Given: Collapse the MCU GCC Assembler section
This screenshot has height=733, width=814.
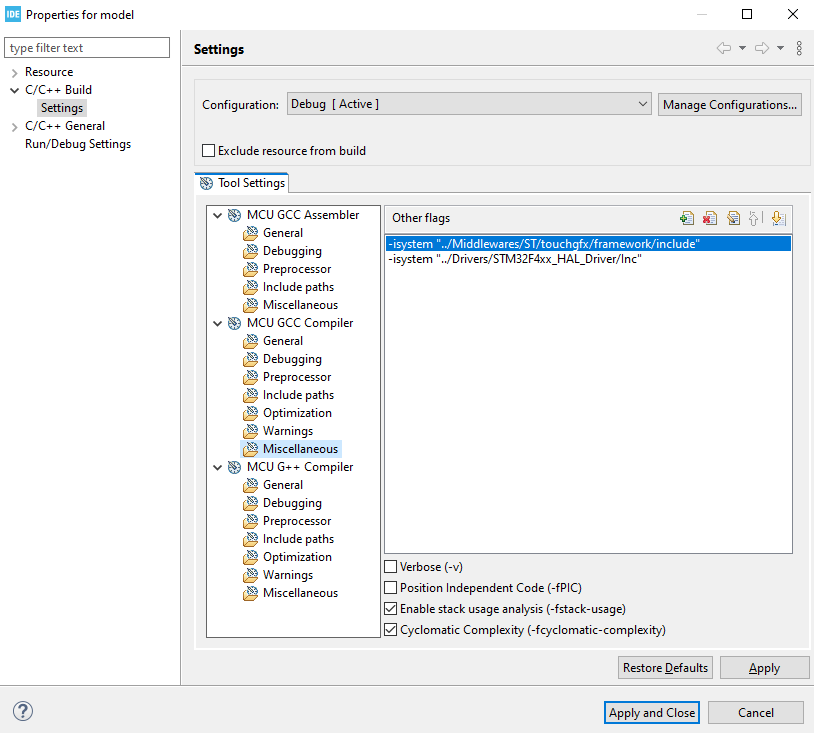Looking at the screenshot, I should coord(217,214).
